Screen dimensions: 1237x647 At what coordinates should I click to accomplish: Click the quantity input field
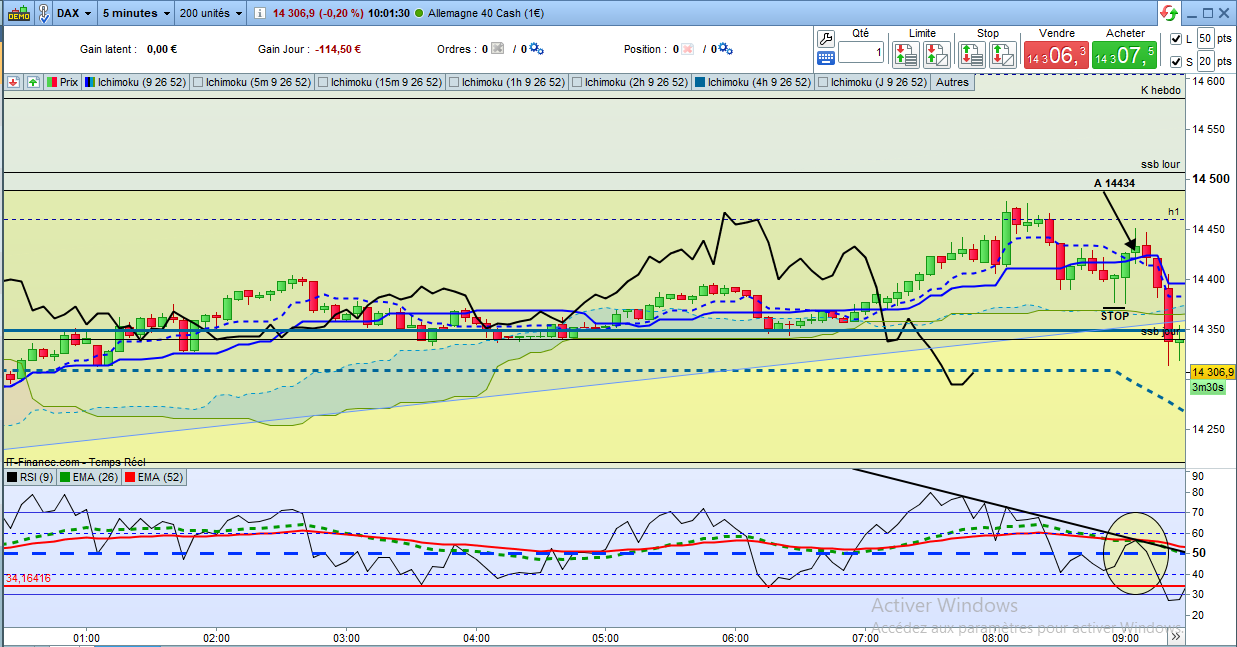coord(861,52)
